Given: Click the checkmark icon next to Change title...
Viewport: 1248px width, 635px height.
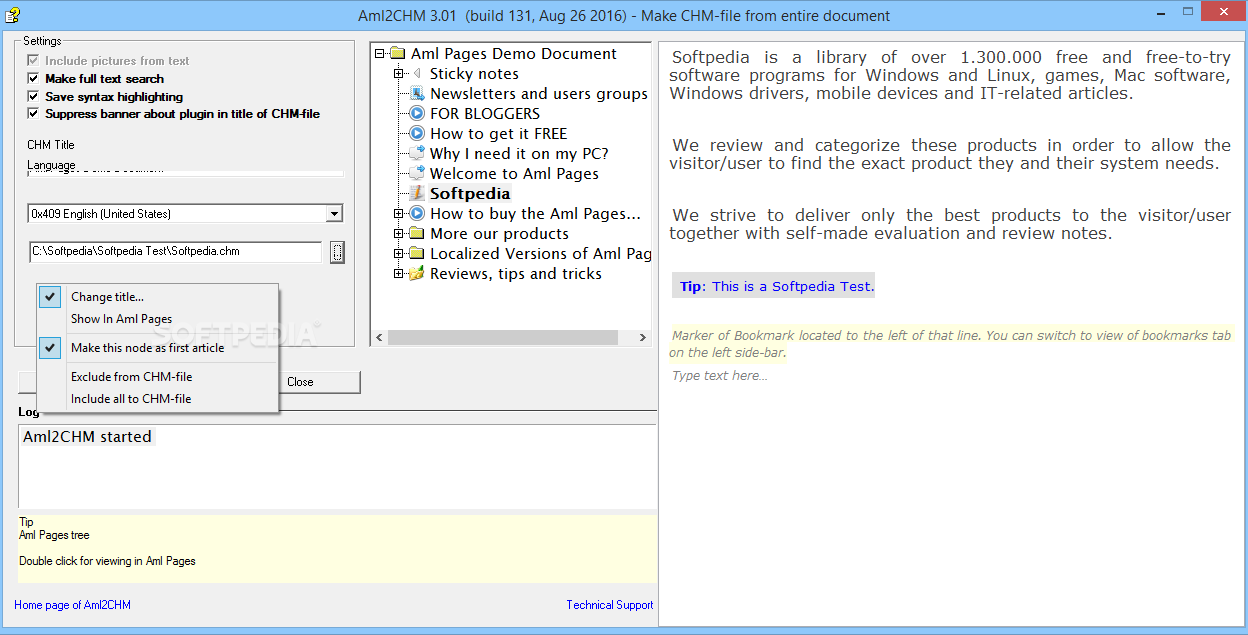Looking at the screenshot, I should coord(52,297).
